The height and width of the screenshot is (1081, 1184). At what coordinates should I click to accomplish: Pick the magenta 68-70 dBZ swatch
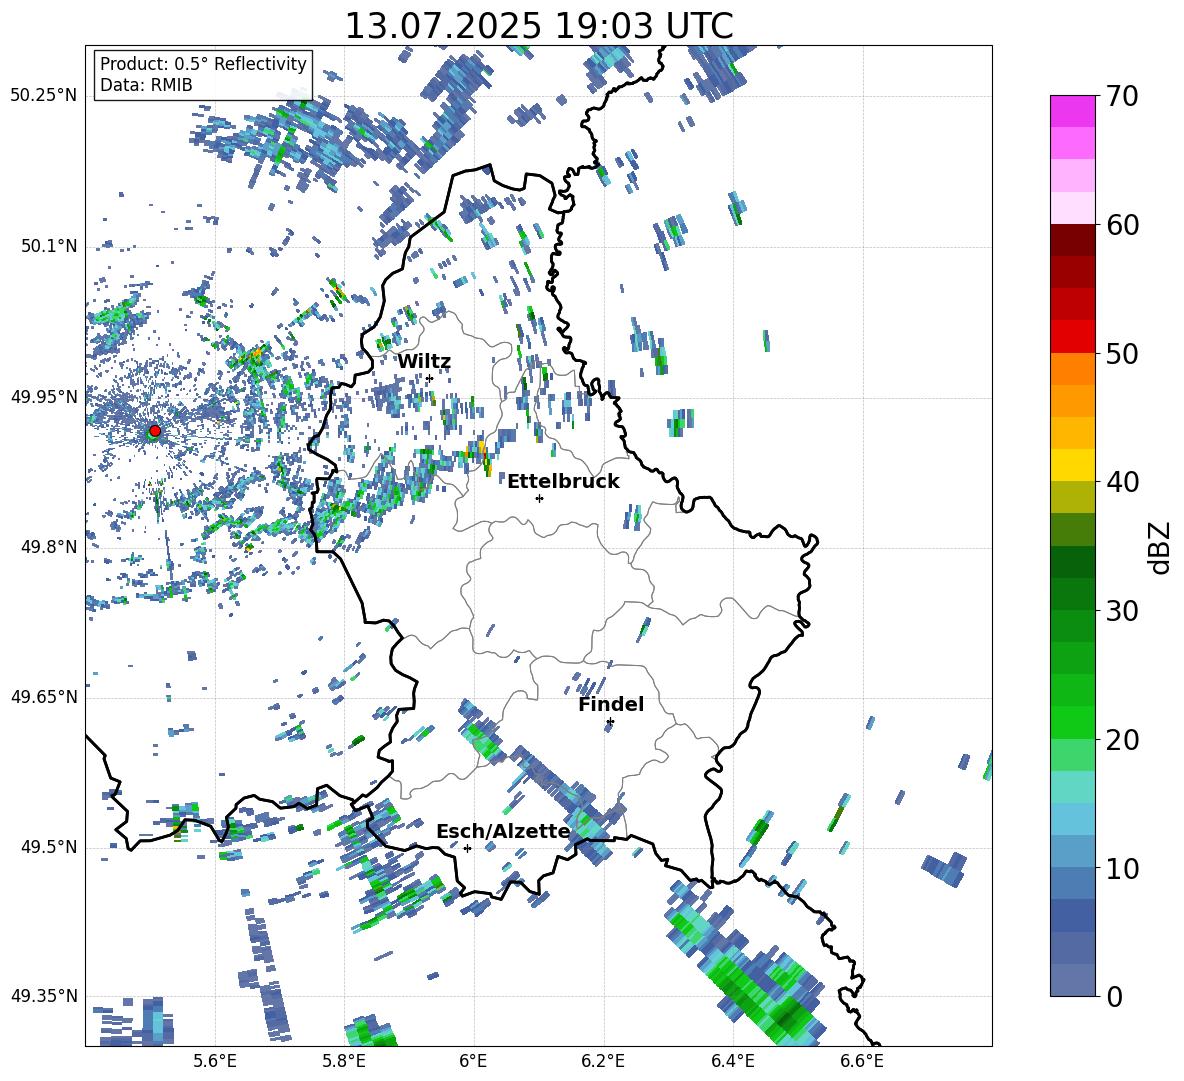1072,111
